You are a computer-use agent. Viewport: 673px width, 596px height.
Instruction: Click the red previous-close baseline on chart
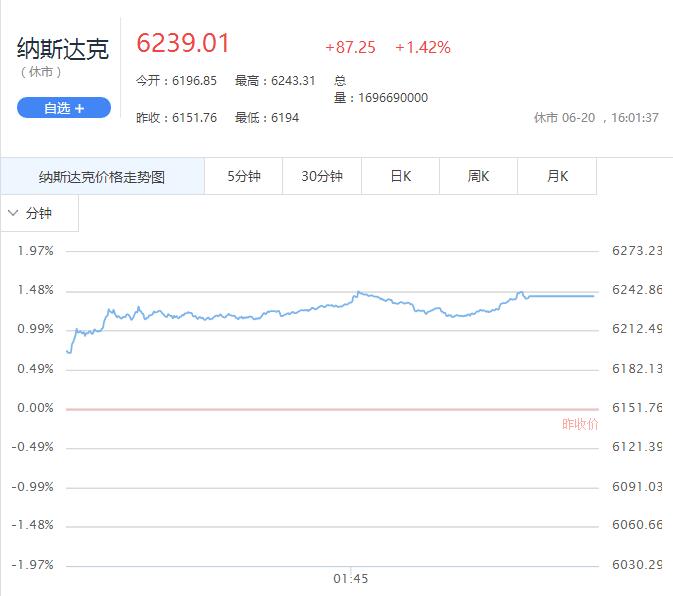tap(332, 409)
